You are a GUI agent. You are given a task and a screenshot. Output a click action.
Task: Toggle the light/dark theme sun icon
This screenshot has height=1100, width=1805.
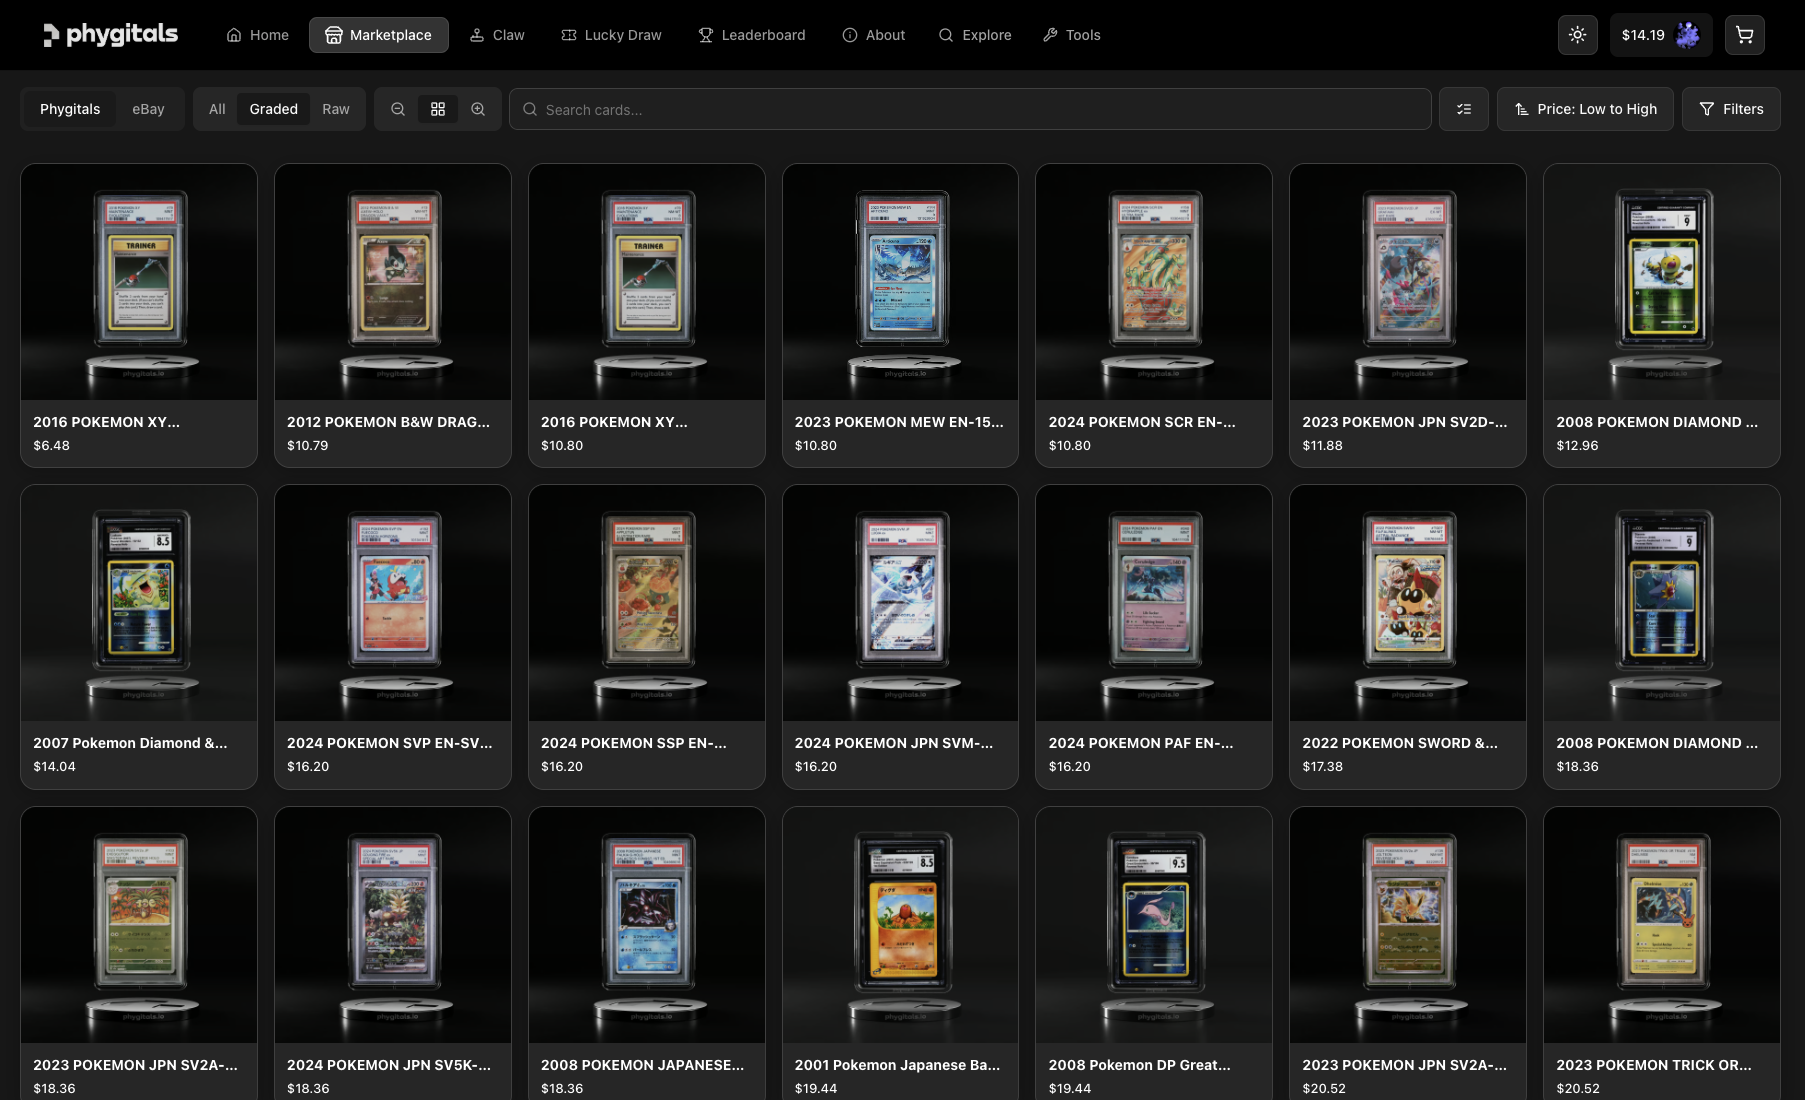1577,35
